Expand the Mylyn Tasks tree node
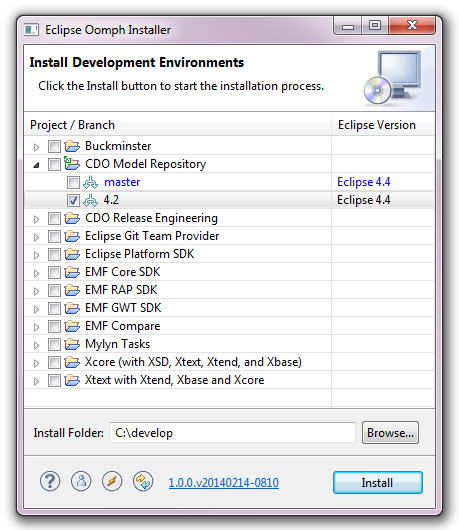This screenshot has width=459, height=530. pyautogui.click(x=37, y=345)
